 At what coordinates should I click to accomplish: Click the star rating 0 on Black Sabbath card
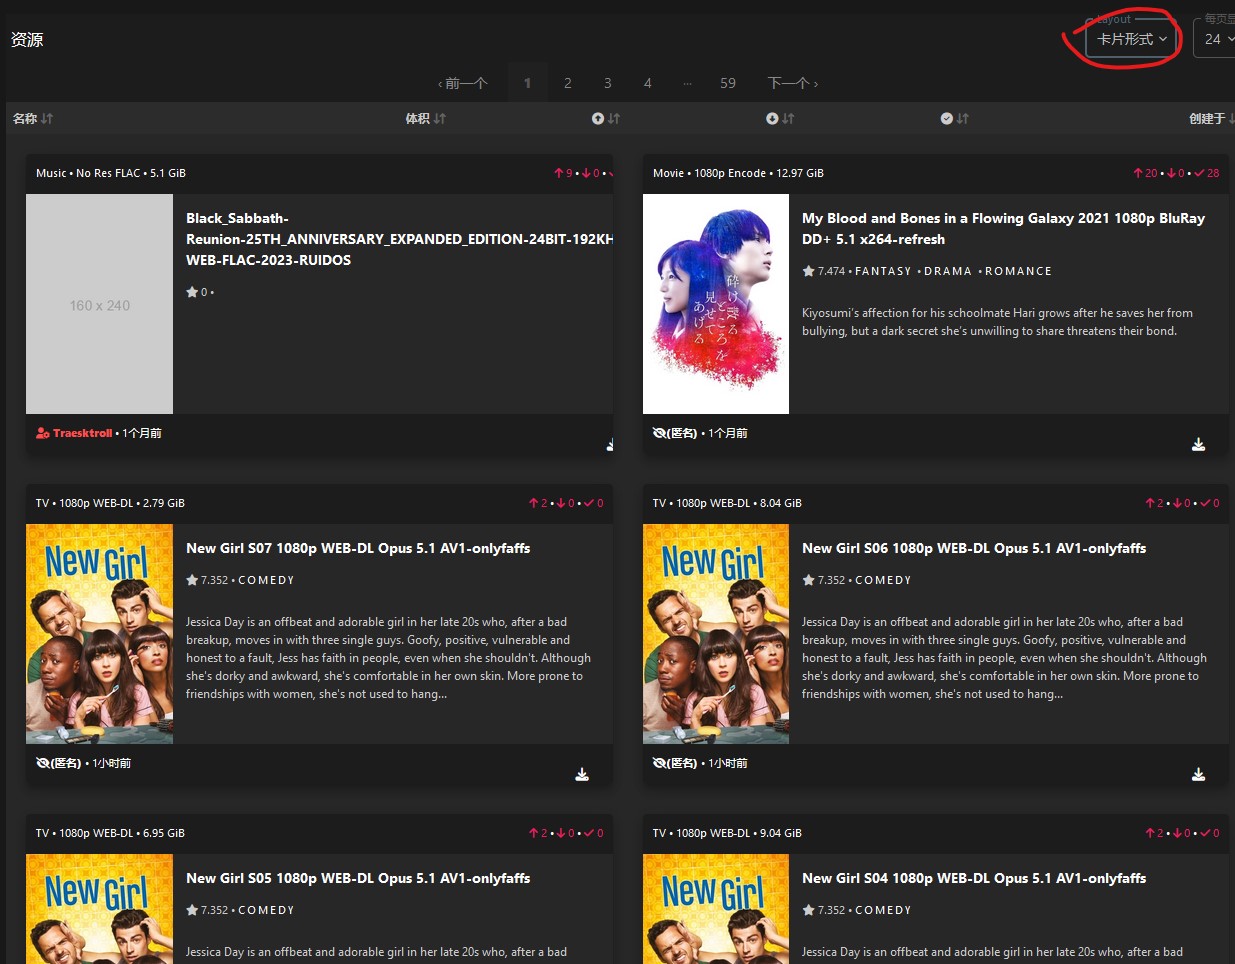point(198,292)
